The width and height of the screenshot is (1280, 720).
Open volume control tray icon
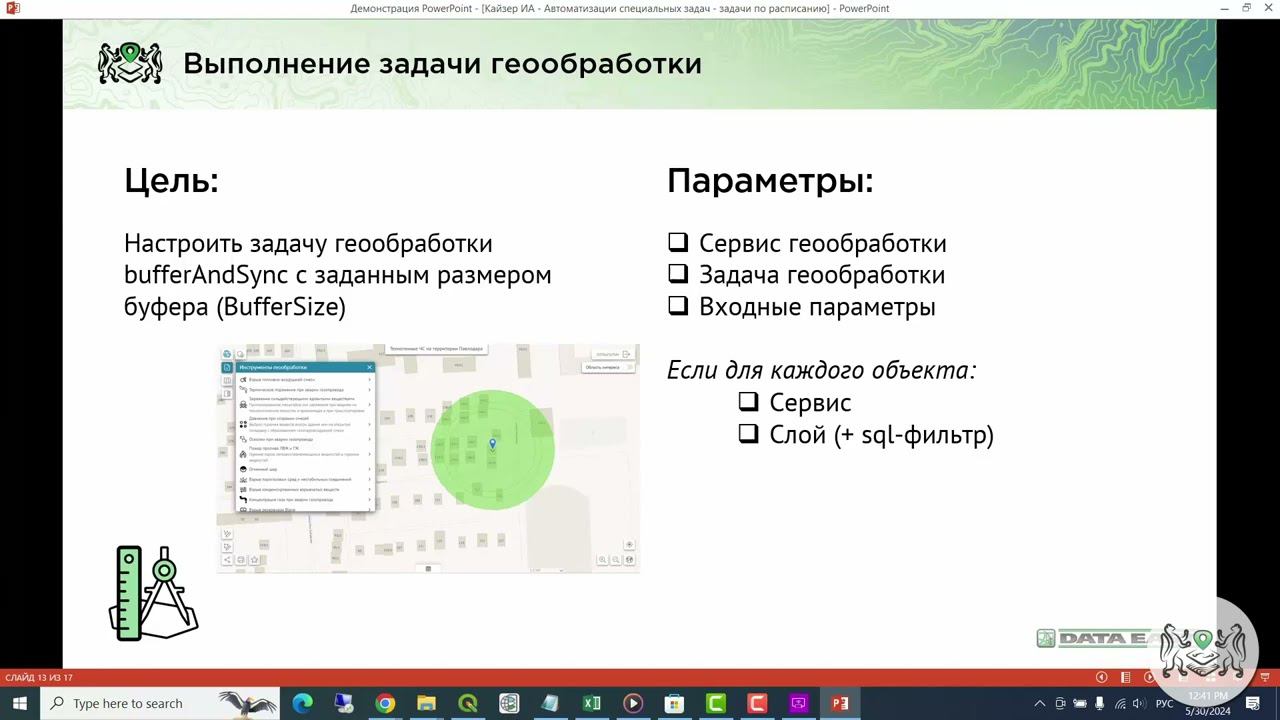(1139, 704)
